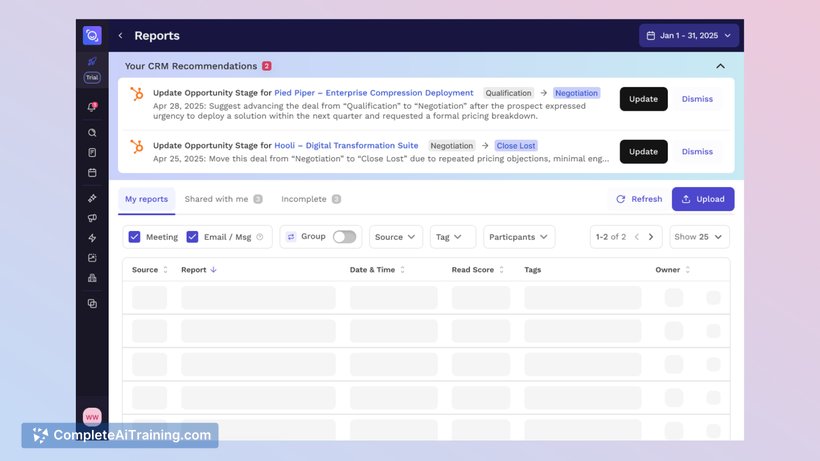Dismiss the Hooli recommendation
The width and height of the screenshot is (820, 461).
click(697, 152)
